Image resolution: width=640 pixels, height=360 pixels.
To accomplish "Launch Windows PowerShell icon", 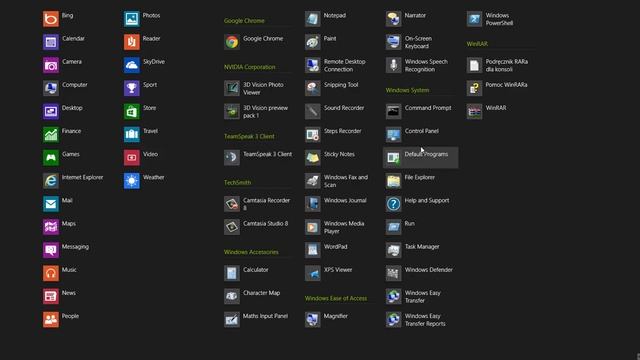I will (x=474, y=19).
